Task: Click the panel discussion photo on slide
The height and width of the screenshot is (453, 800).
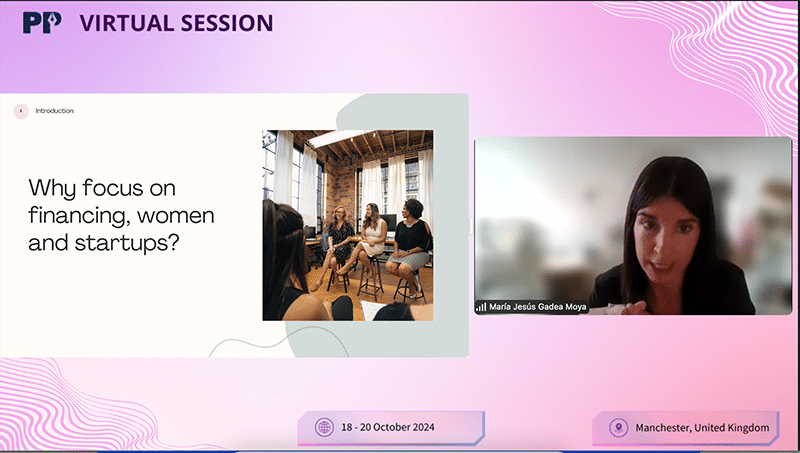Action: (347, 225)
